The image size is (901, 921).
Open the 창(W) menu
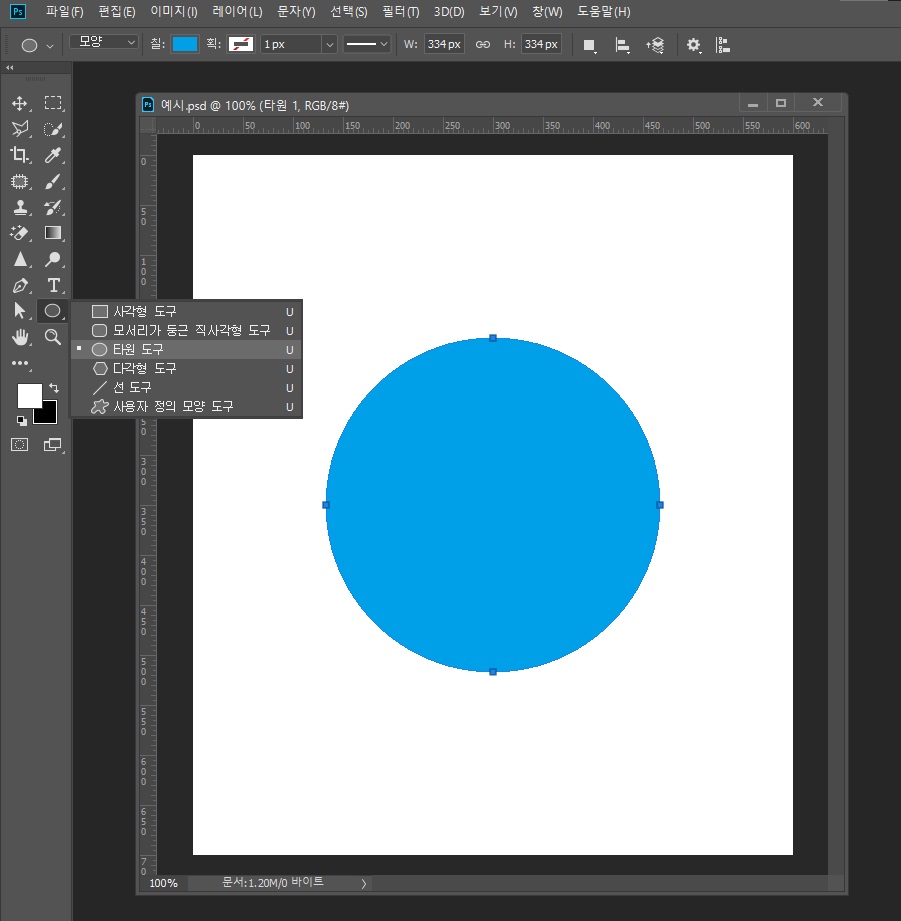coord(547,12)
